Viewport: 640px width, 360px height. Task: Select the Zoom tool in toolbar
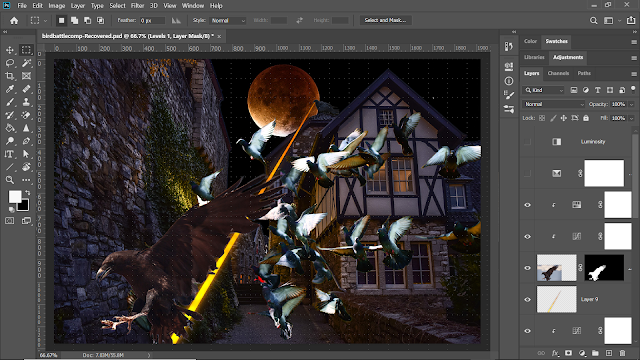[10, 180]
